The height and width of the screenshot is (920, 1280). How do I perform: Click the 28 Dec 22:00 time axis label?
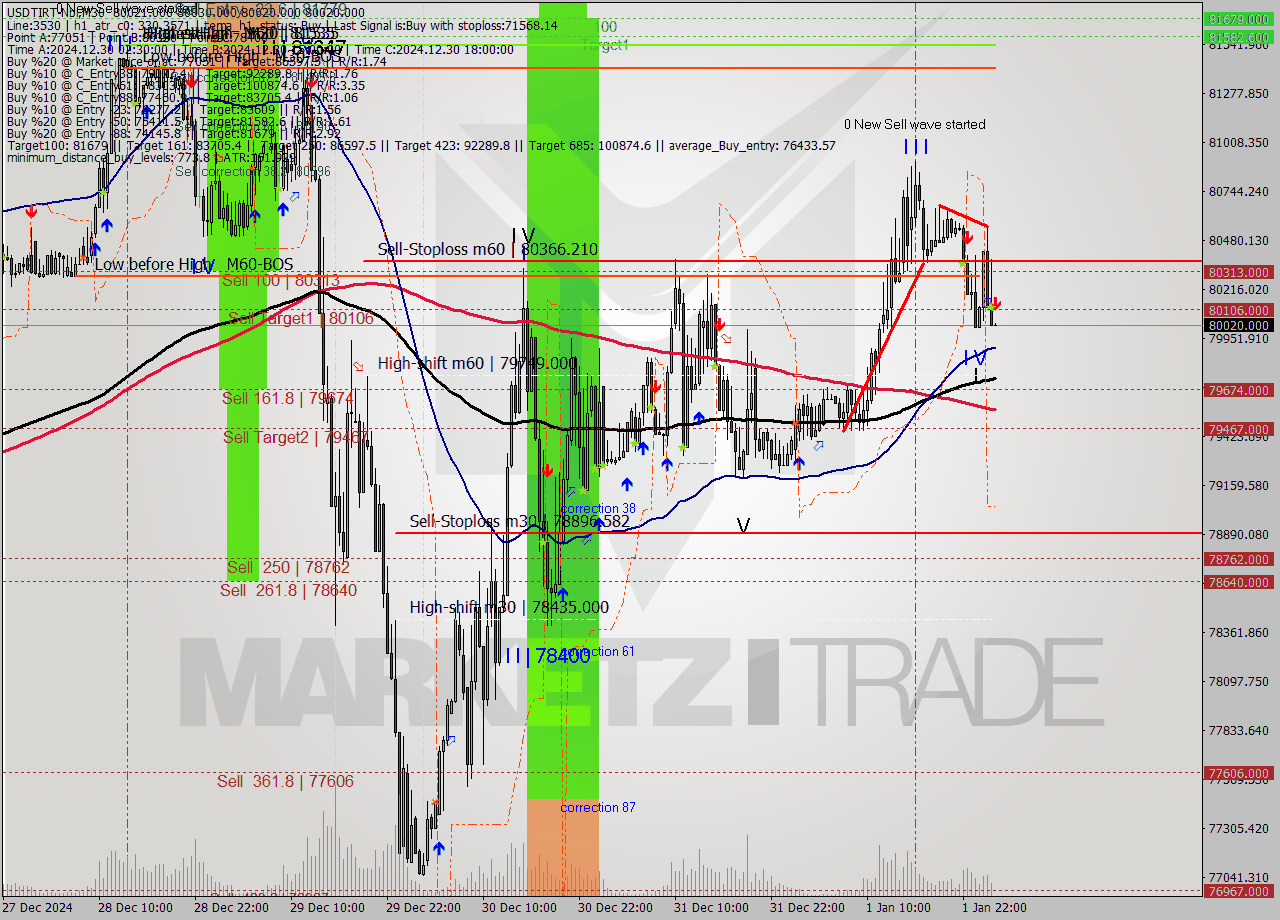click(x=231, y=908)
